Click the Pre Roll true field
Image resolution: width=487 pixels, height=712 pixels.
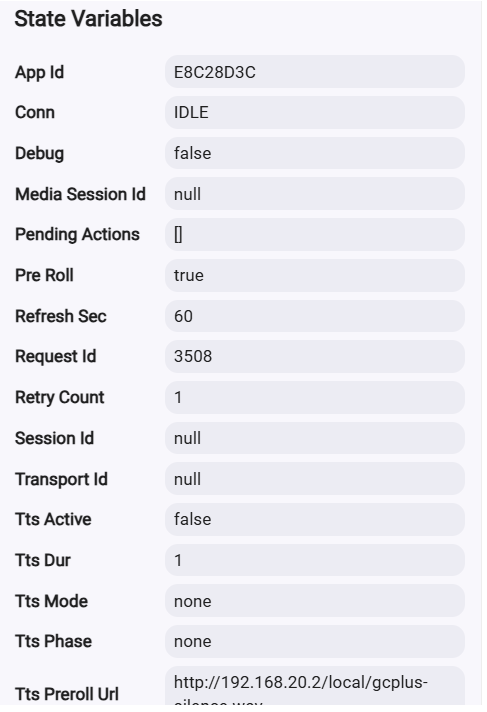click(314, 275)
